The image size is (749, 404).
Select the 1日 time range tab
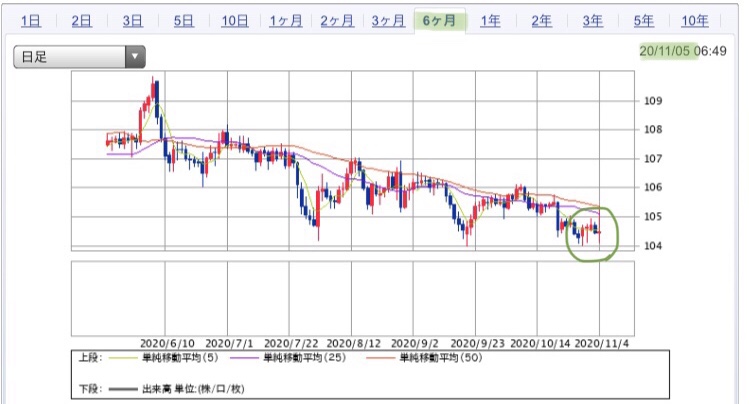[31, 21]
